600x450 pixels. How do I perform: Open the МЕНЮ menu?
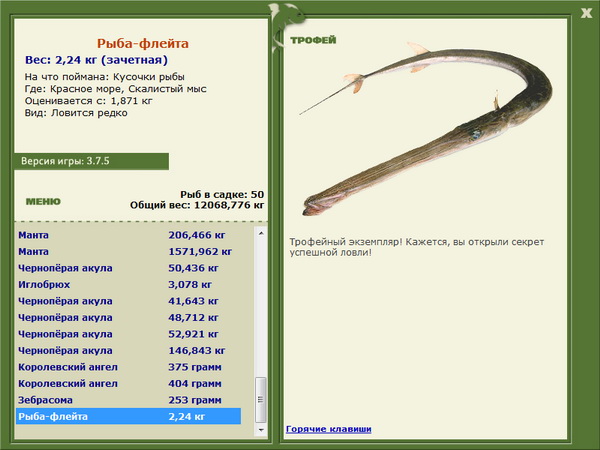[x=43, y=202]
